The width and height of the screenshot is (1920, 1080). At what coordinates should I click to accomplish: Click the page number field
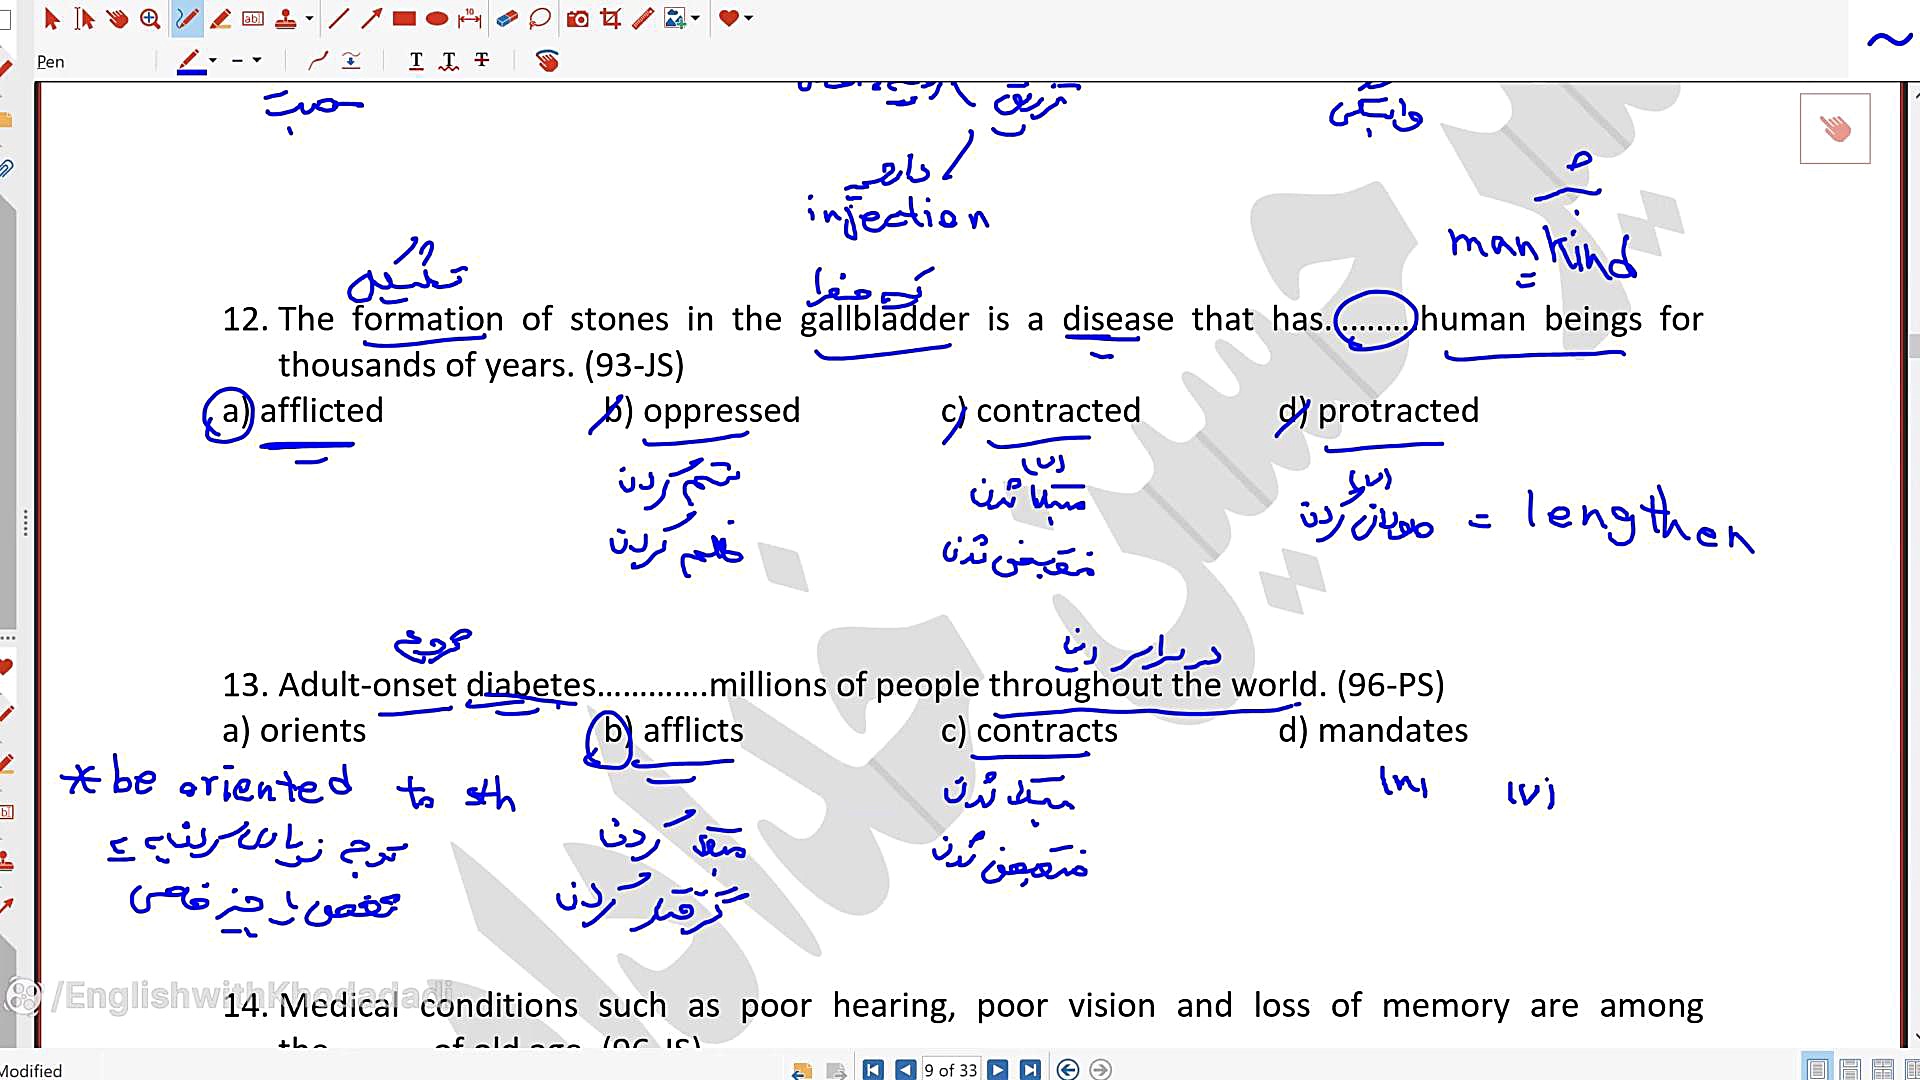(x=949, y=1070)
